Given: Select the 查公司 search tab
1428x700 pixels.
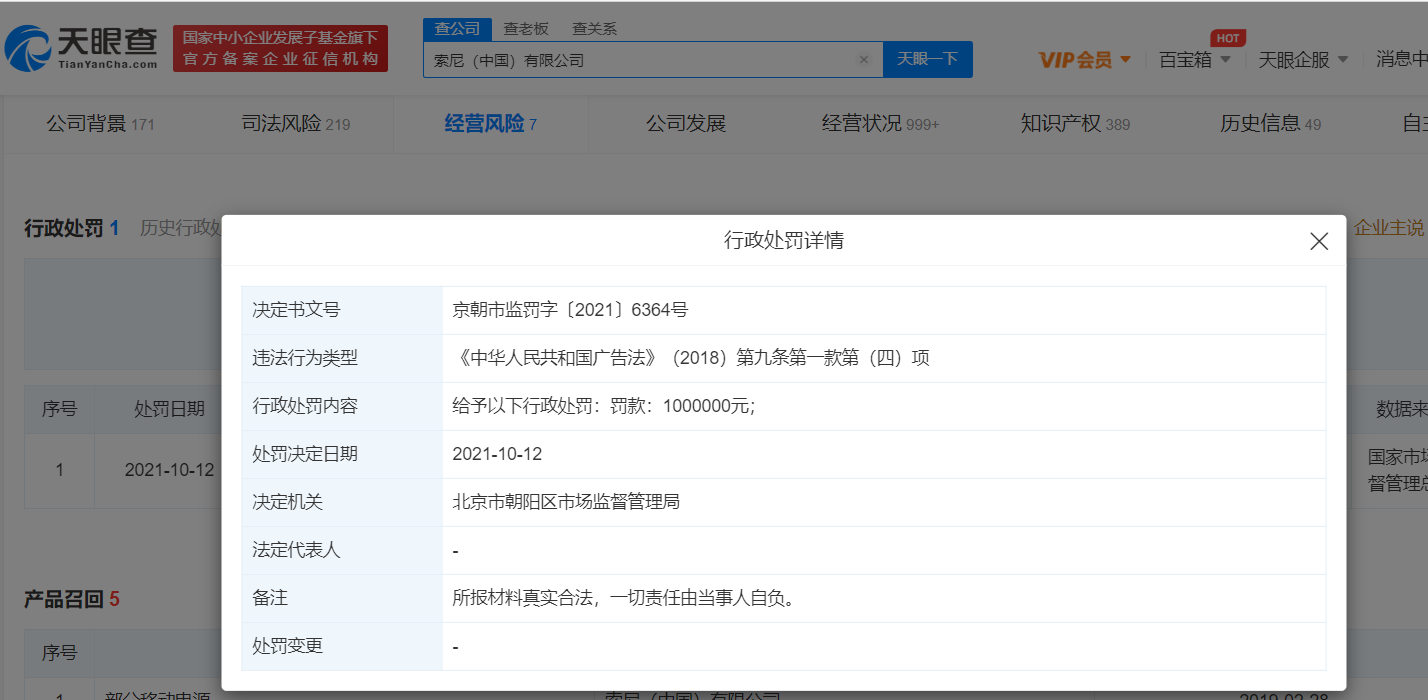Looking at the screenshot, I should tap(457, 29).
